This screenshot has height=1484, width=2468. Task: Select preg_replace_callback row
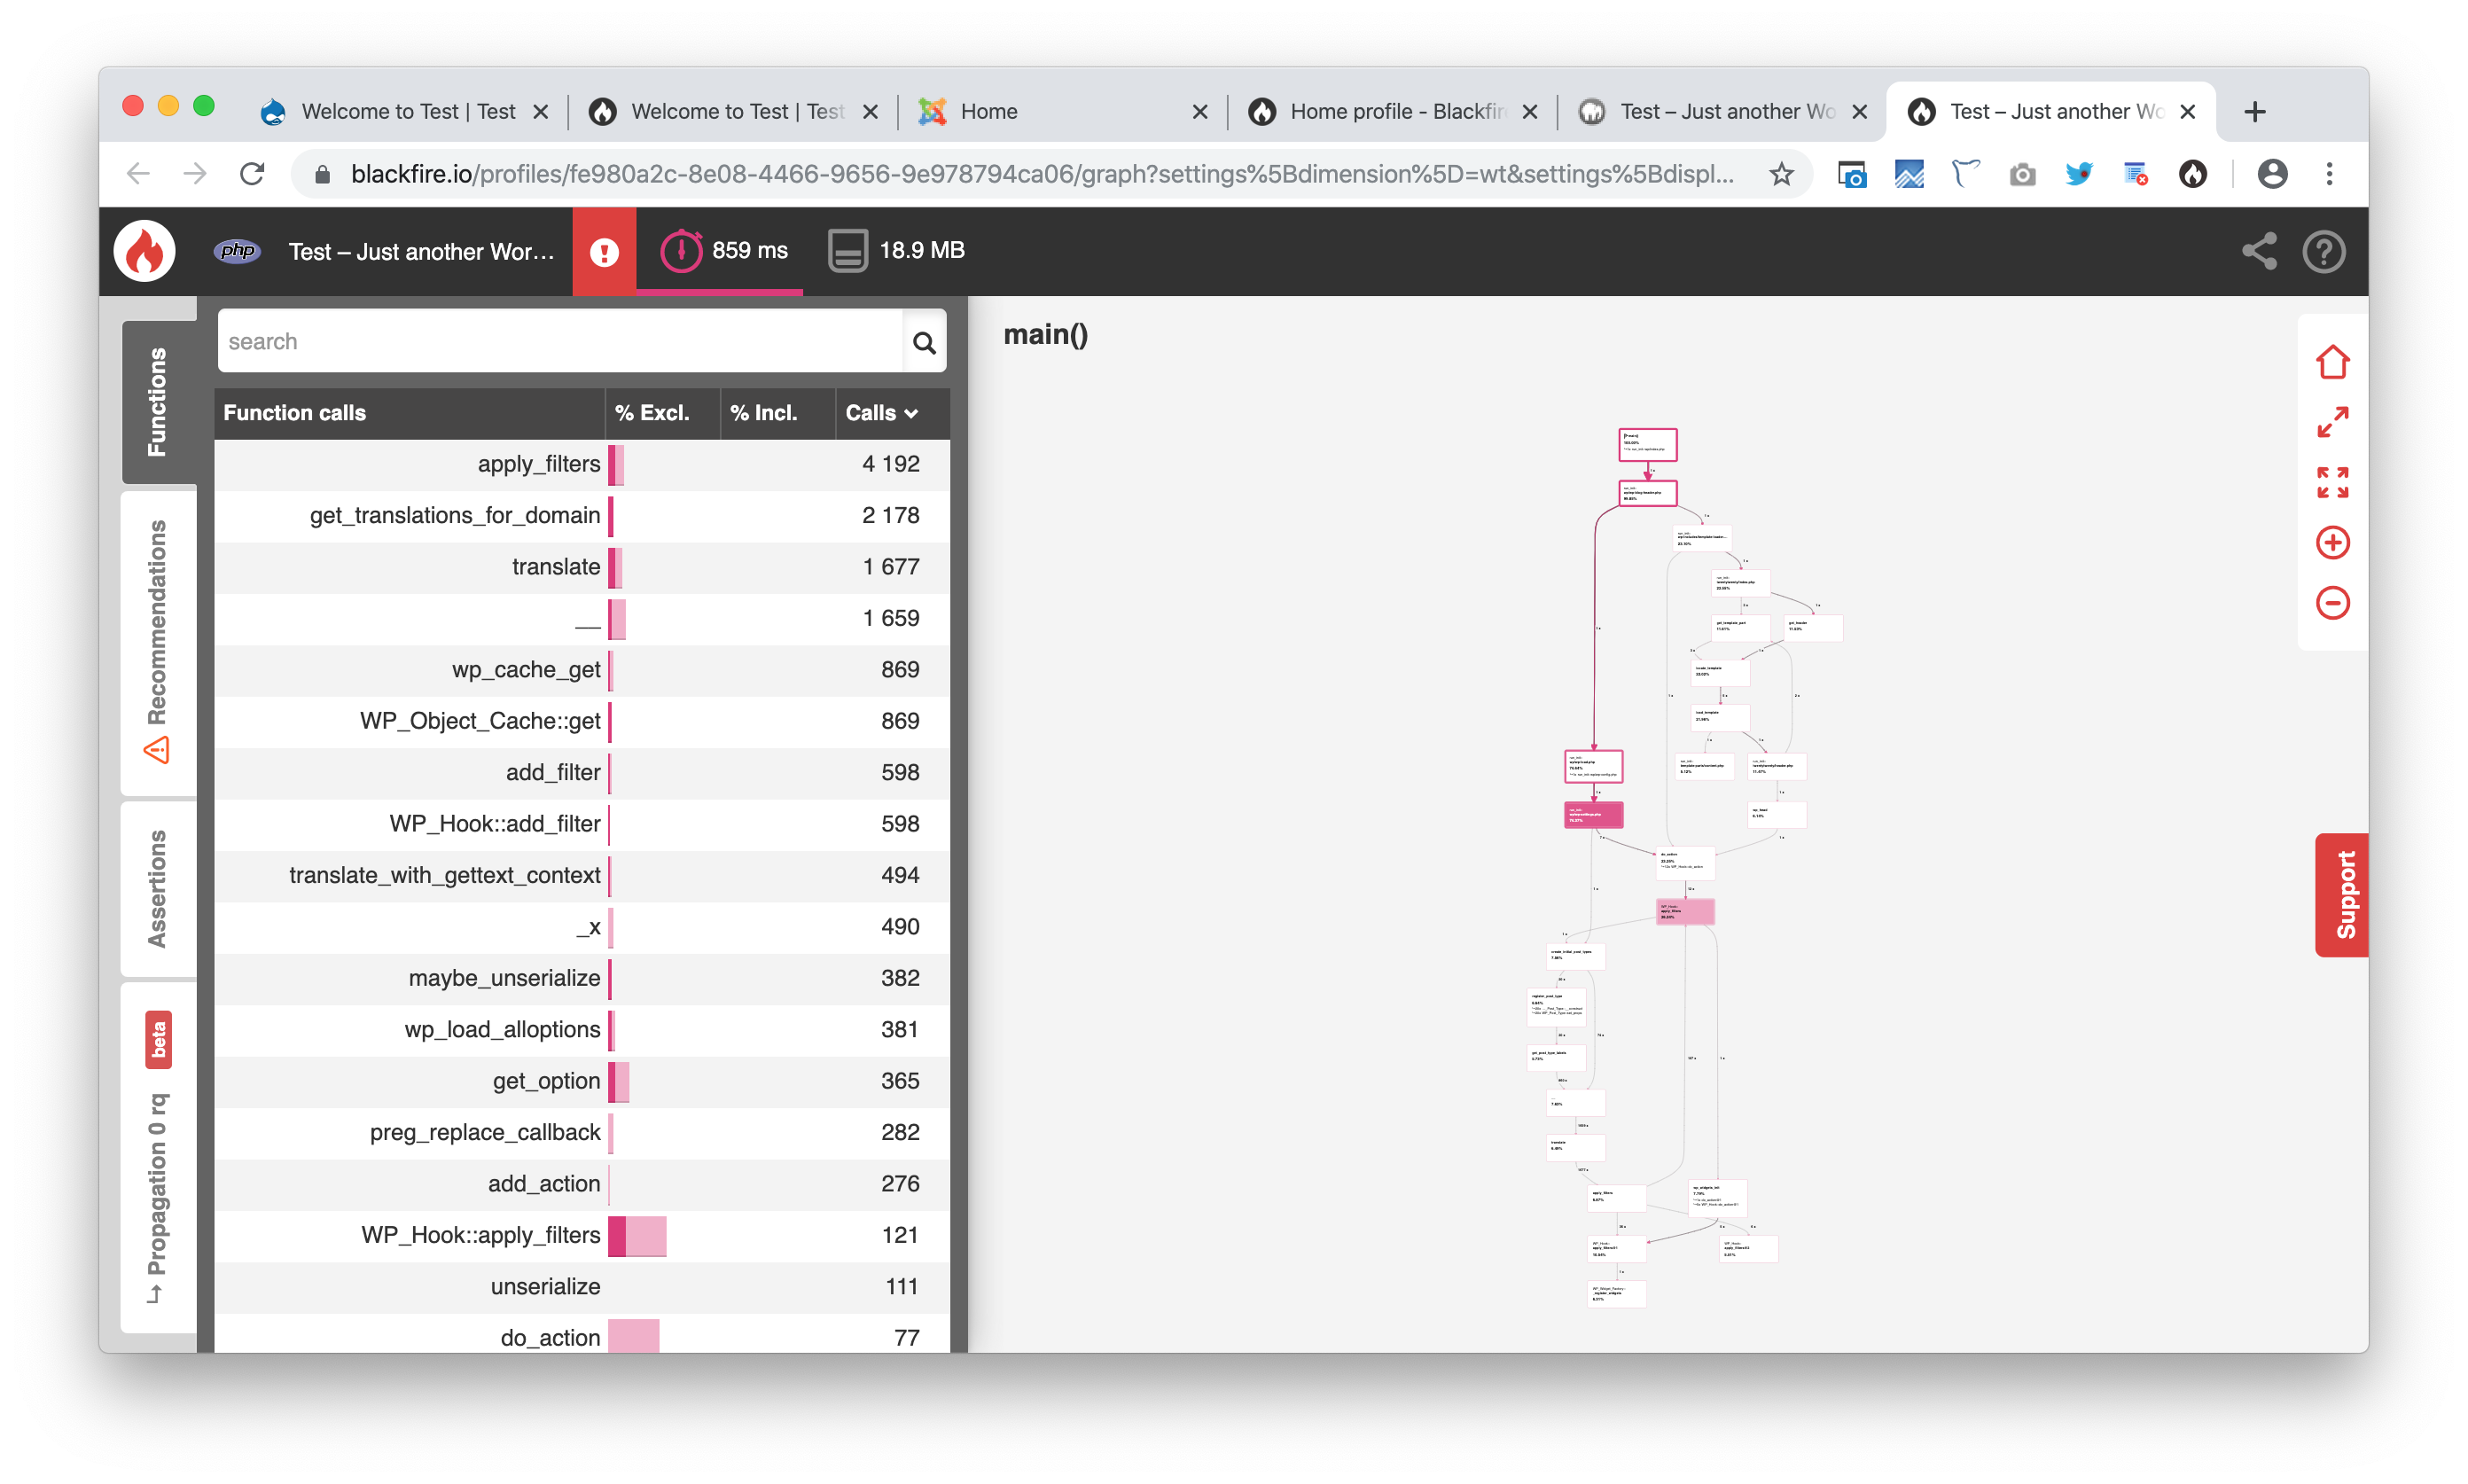click(582, 1132)
